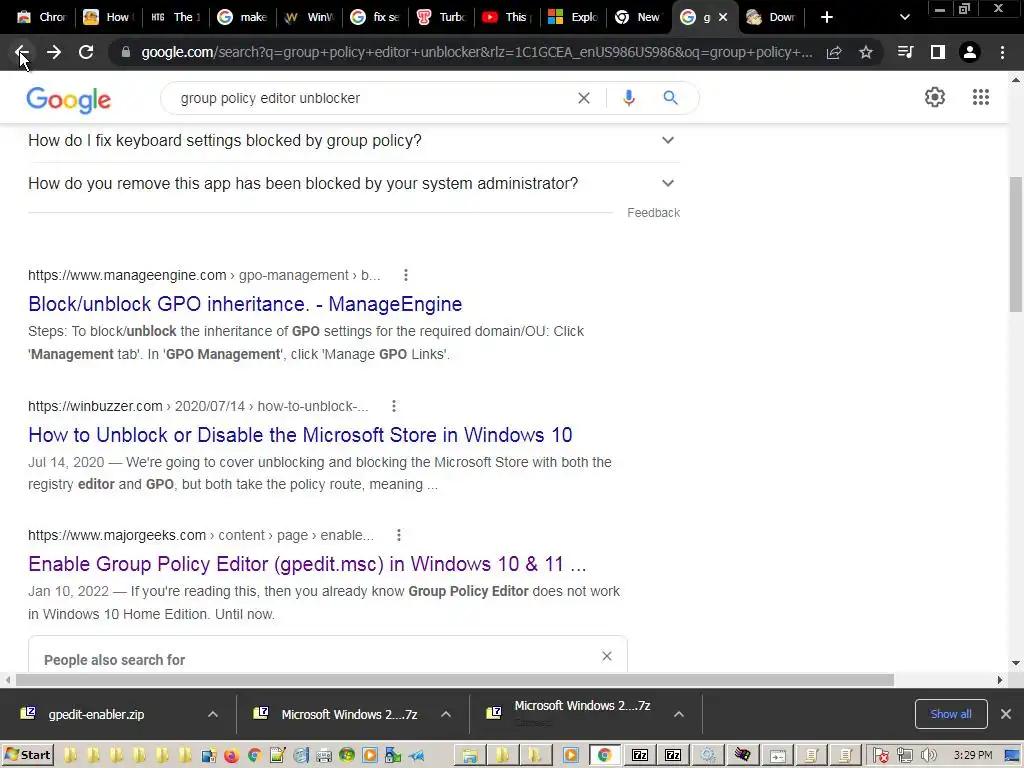Switch to the Down tab
1024x768 pixels.
click(x=772, y=18)
